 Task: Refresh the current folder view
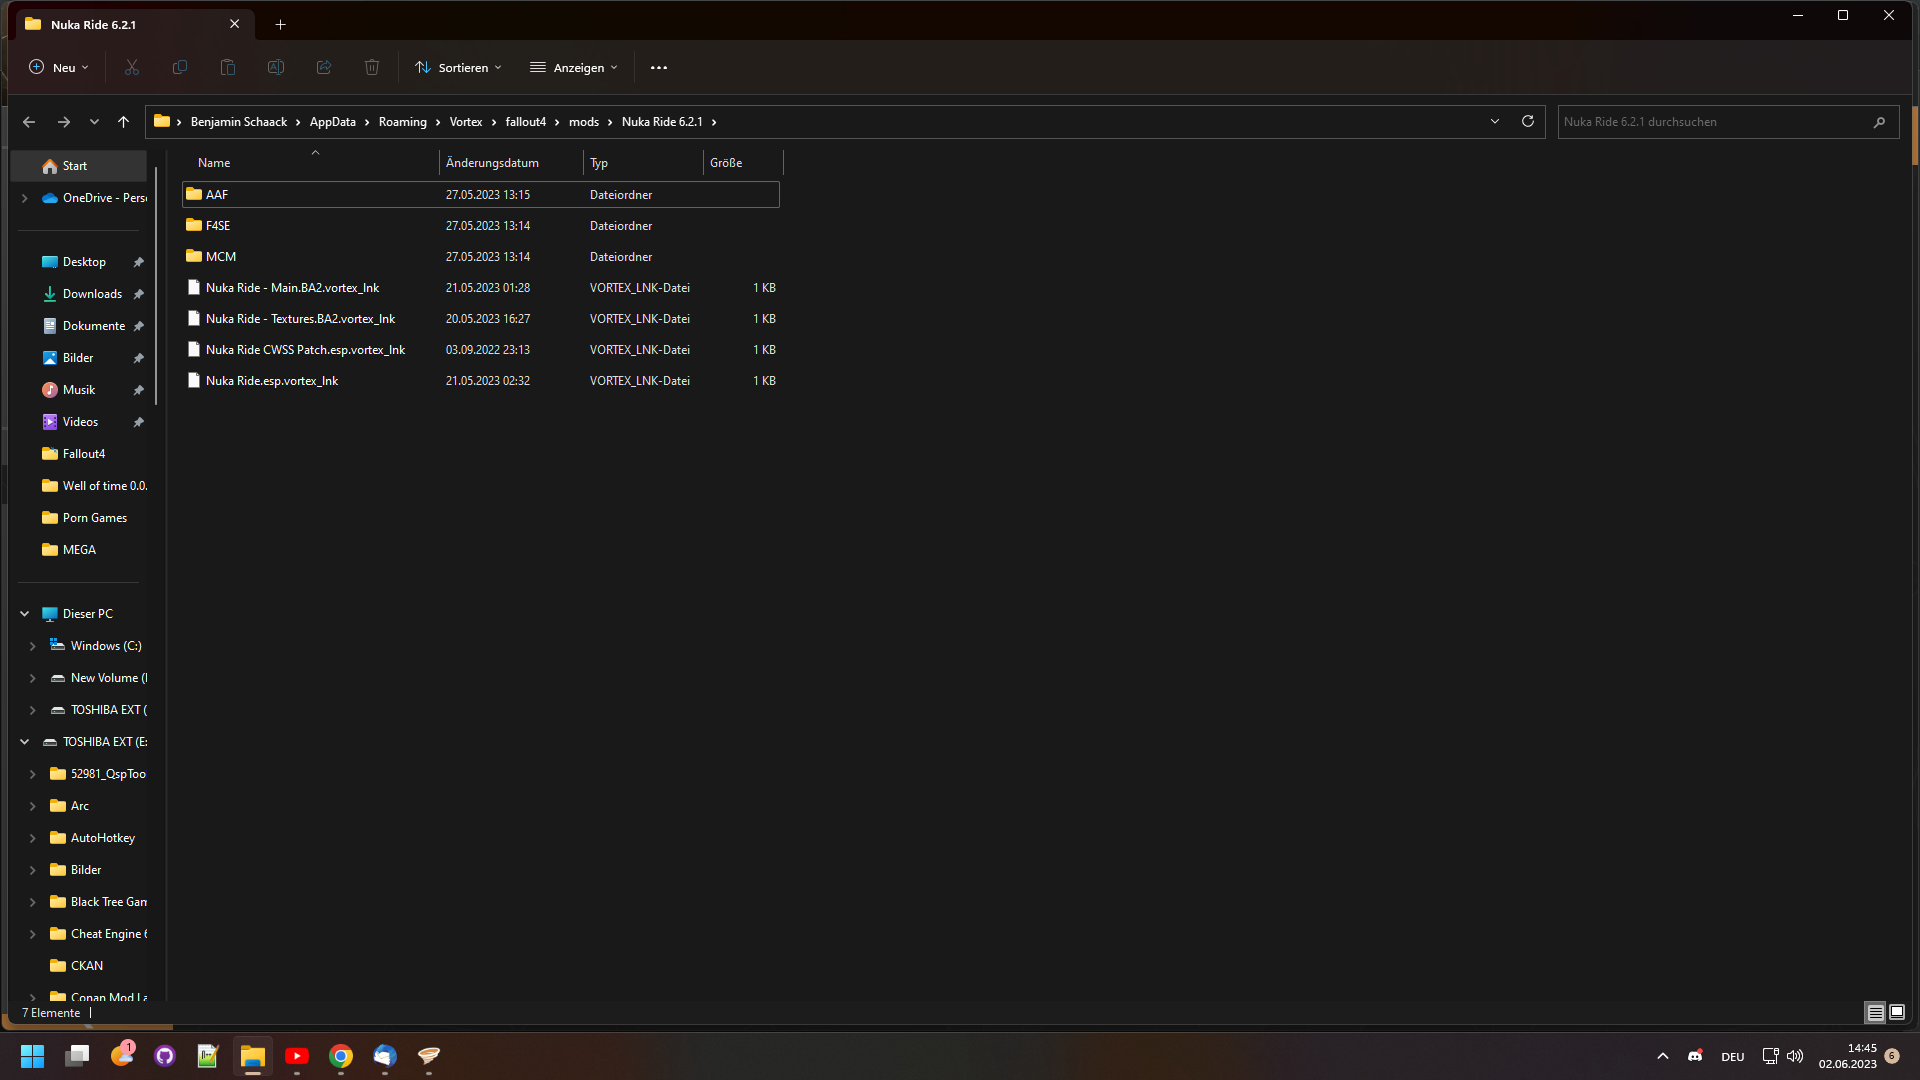1528,121
